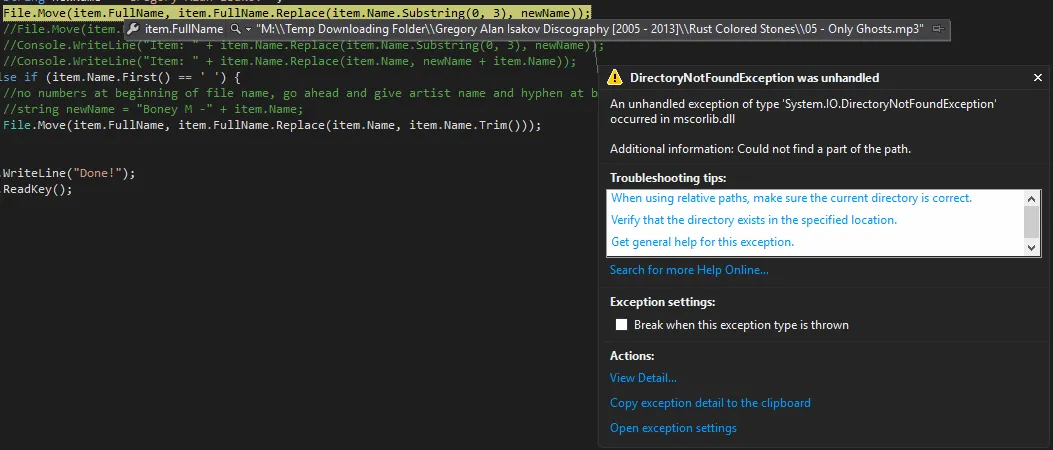
Task: Click the wrench icon beside item.FullName
Action: pyautogui.click(x=133, y=30)
